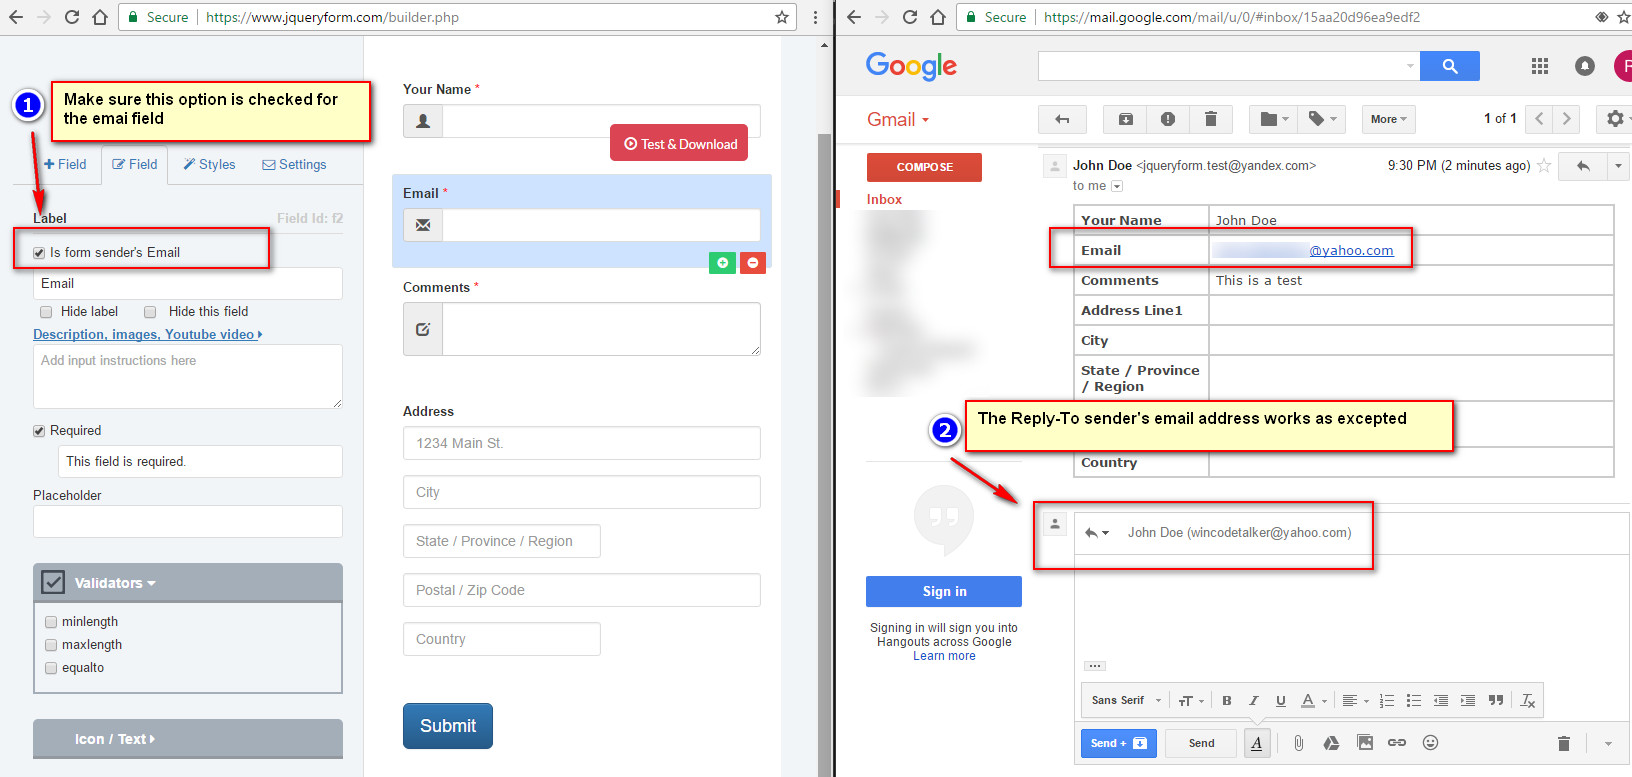Open the type of response dropdown
Viewport: 1632px width, 777px height.
tap(1097, 533)
